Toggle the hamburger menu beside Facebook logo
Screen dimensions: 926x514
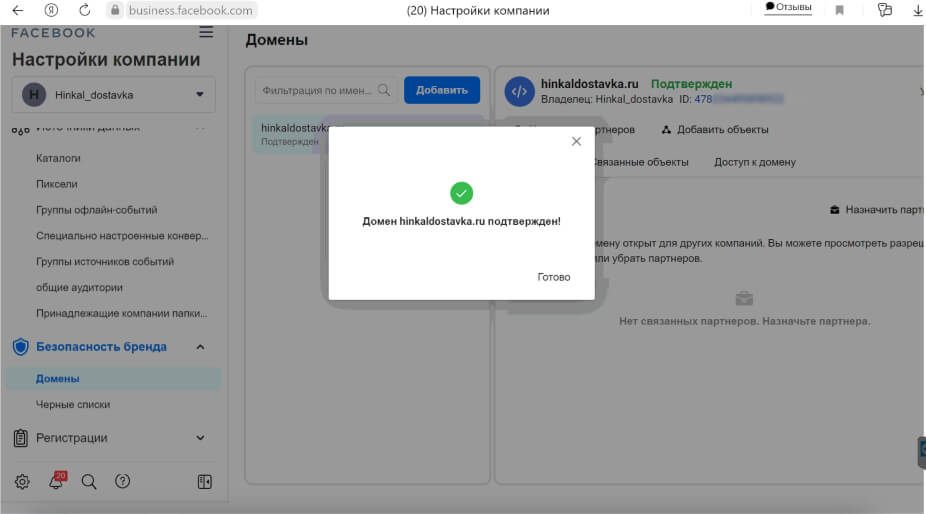pyautogui.click(x=206, y=32)
